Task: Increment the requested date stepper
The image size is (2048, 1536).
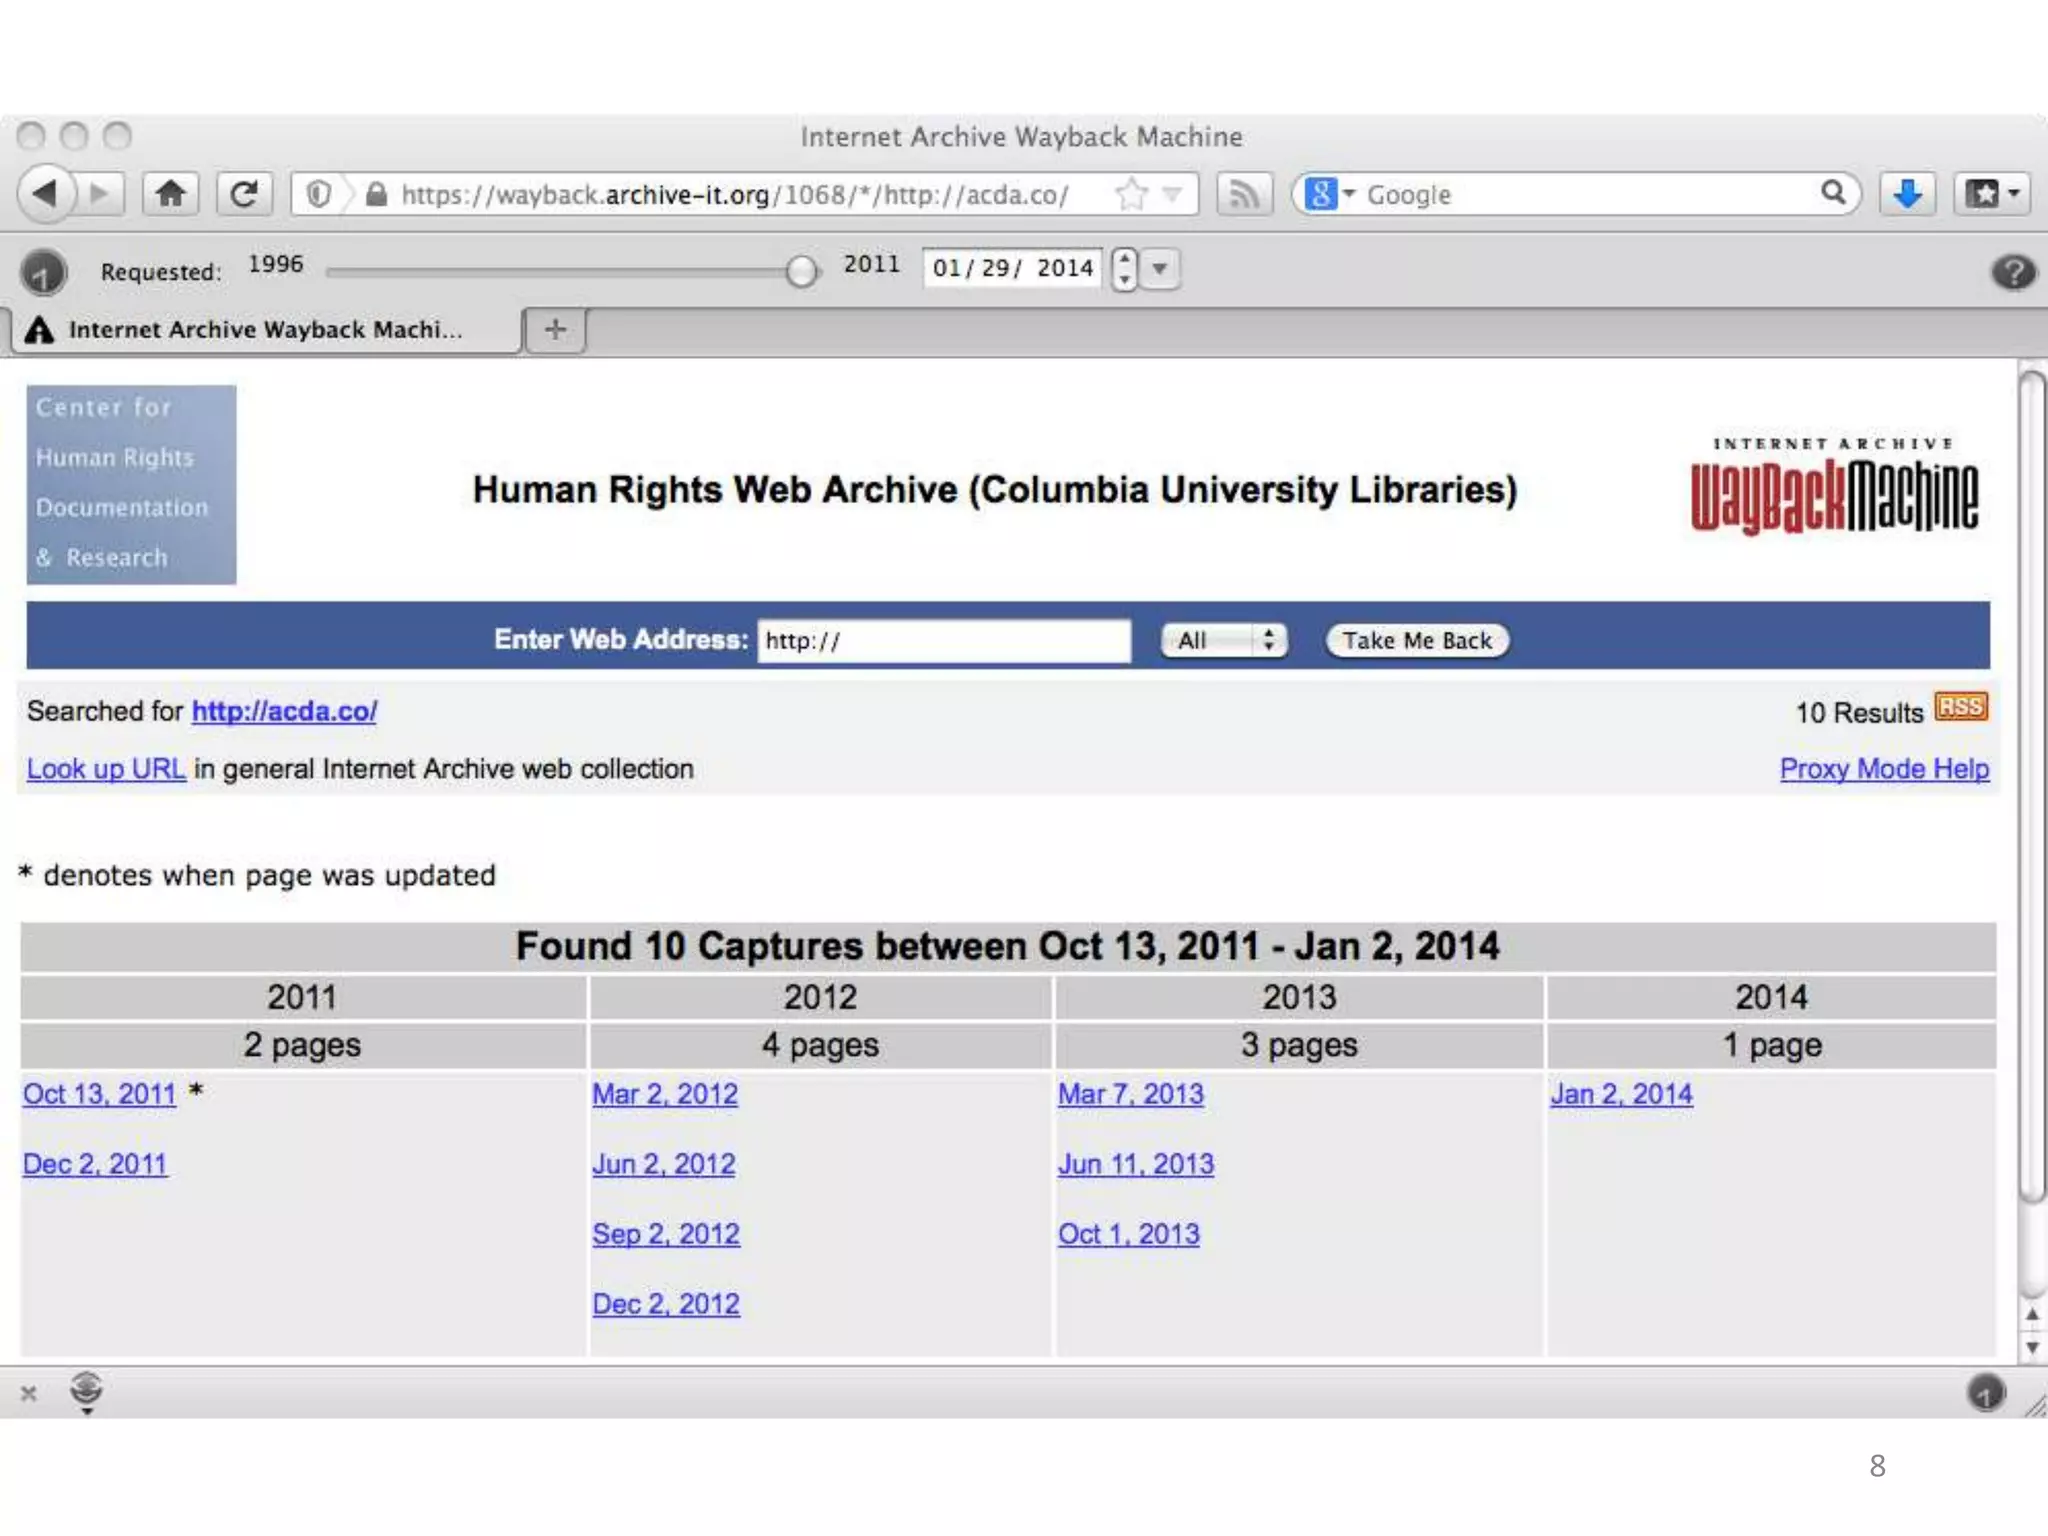Action: coord(1125,259)
